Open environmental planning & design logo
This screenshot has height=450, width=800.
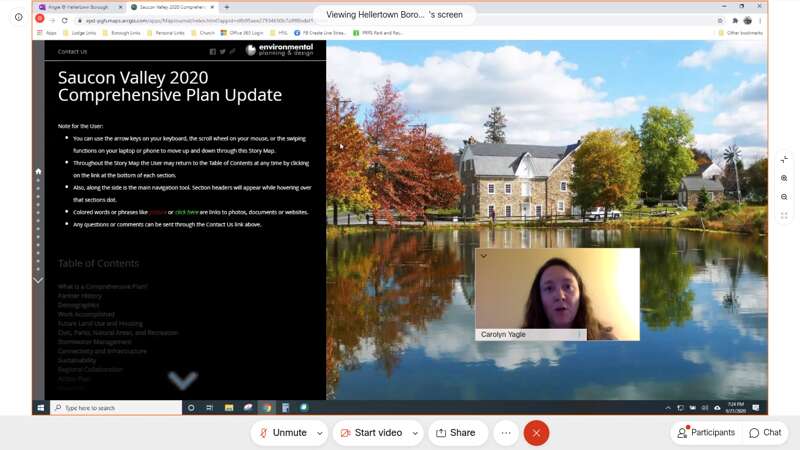click(280, 49)
